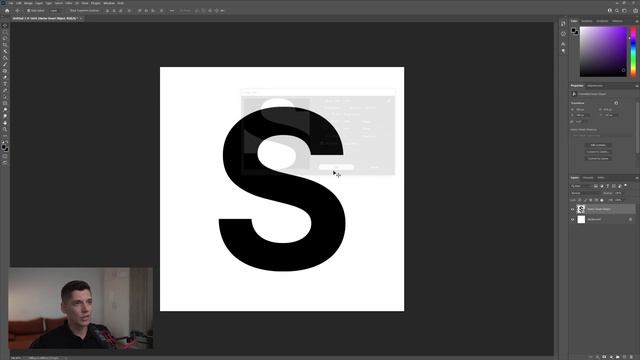This screenshot has height=360, width=640.
Task: Click the Share icon at top right
Action: (x=636, y=11)
